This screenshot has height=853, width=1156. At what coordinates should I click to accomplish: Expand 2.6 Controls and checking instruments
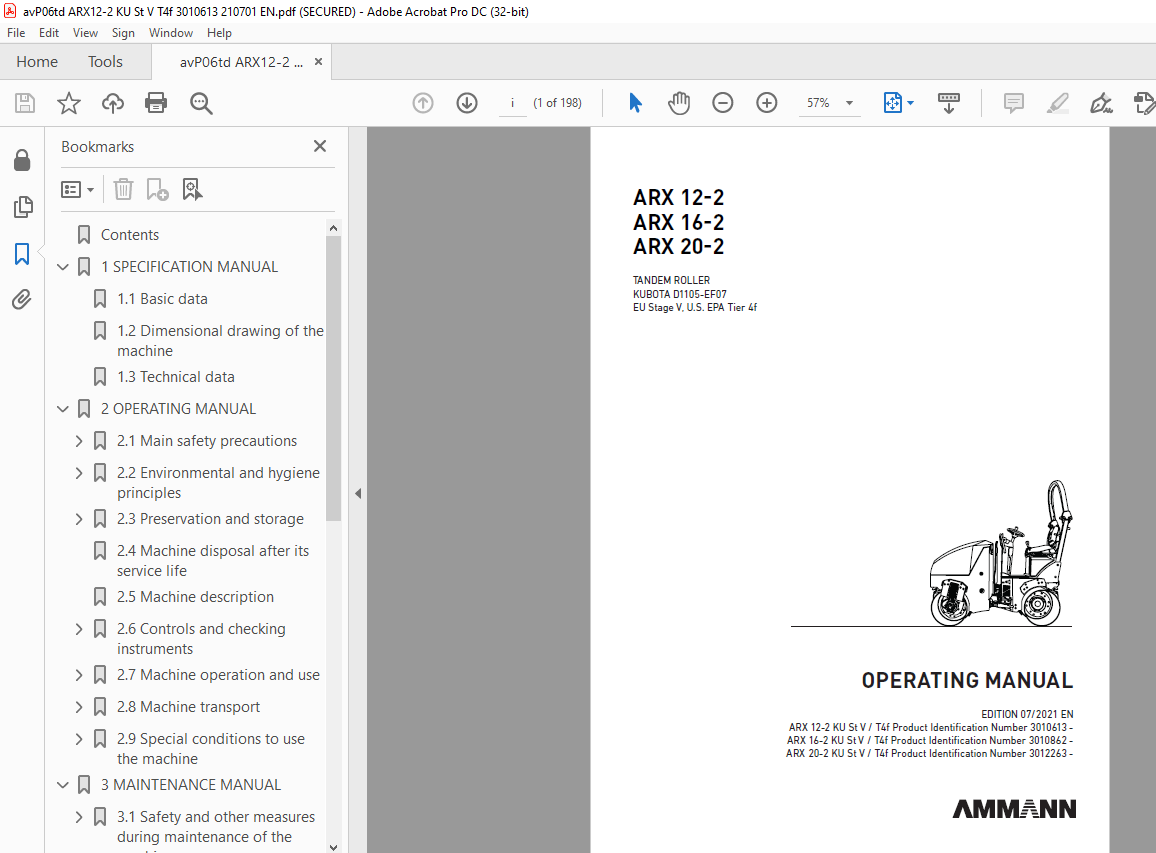(79, 629)
